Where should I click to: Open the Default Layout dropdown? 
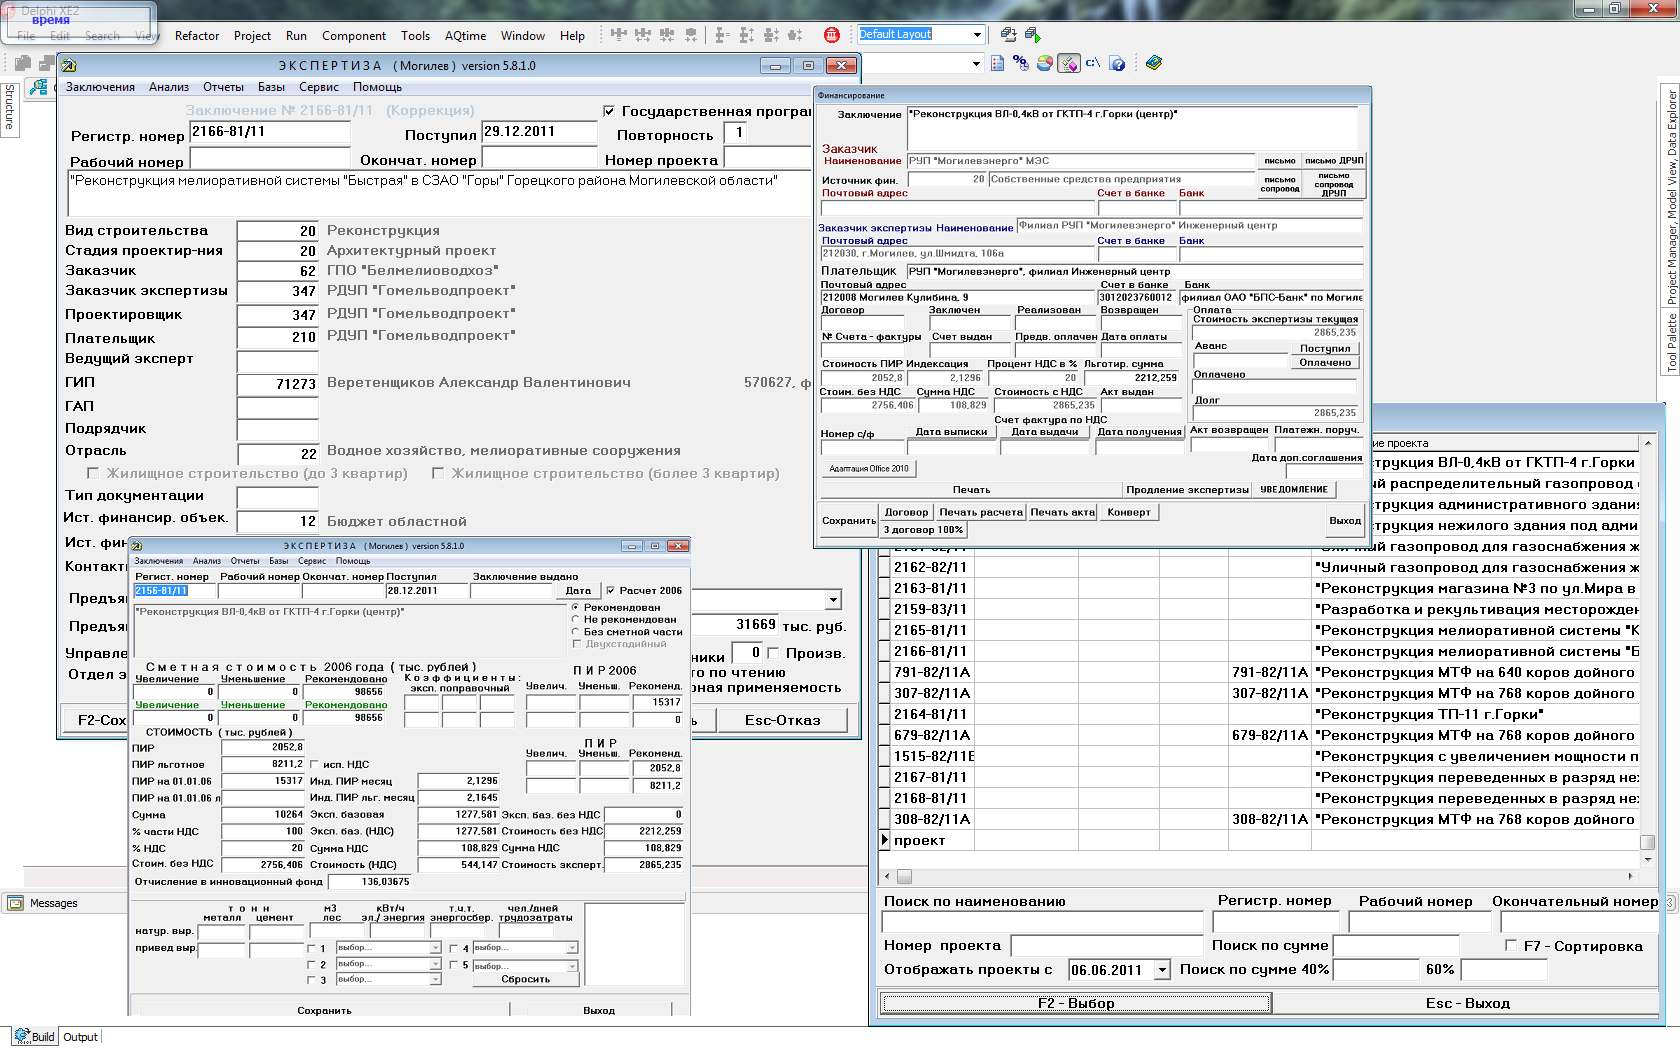click(x=977, y=35)
